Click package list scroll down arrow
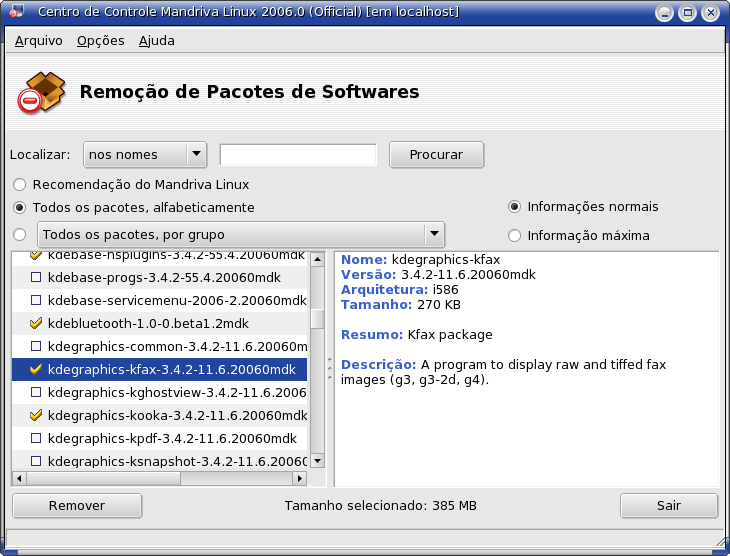The width and height of the screenshot is (730, 556). [318, 461]
